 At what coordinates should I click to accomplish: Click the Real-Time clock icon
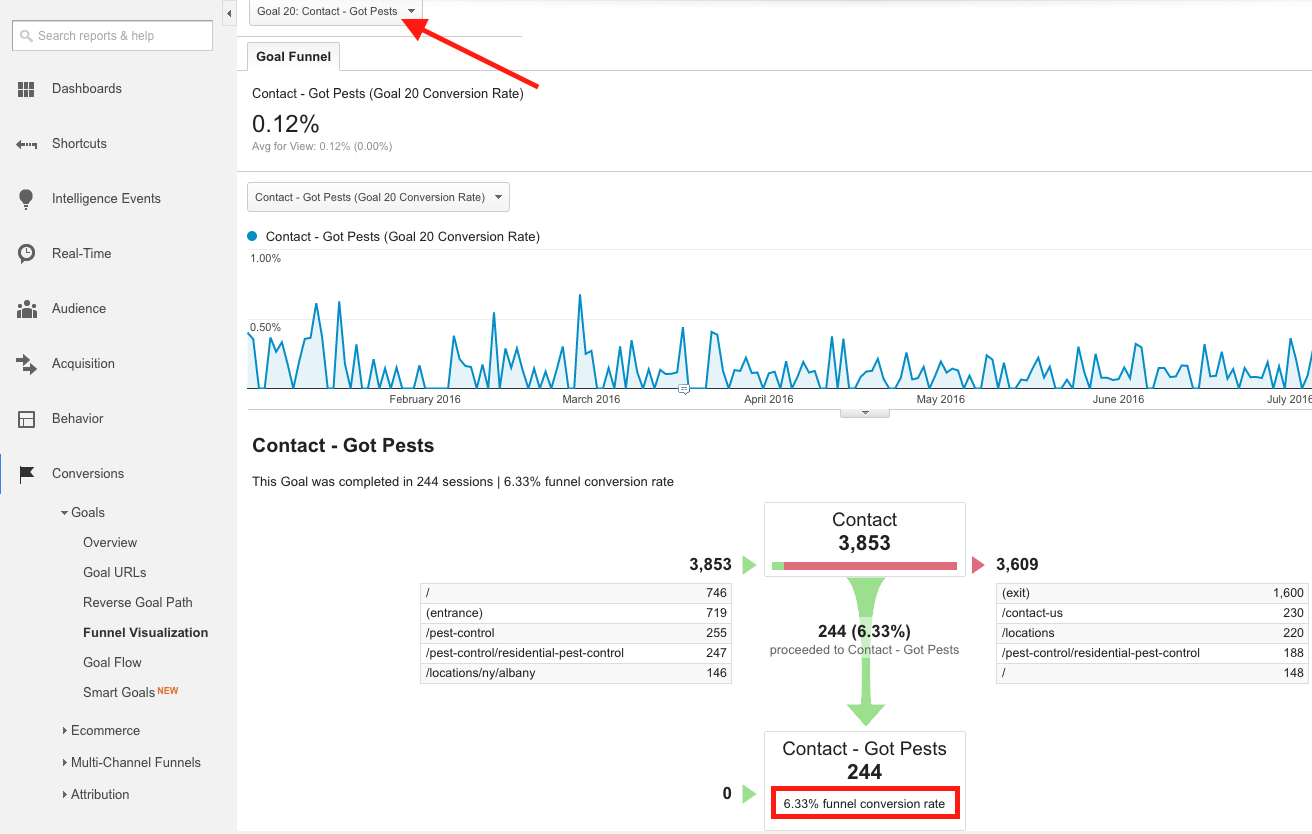coord(26,254)
